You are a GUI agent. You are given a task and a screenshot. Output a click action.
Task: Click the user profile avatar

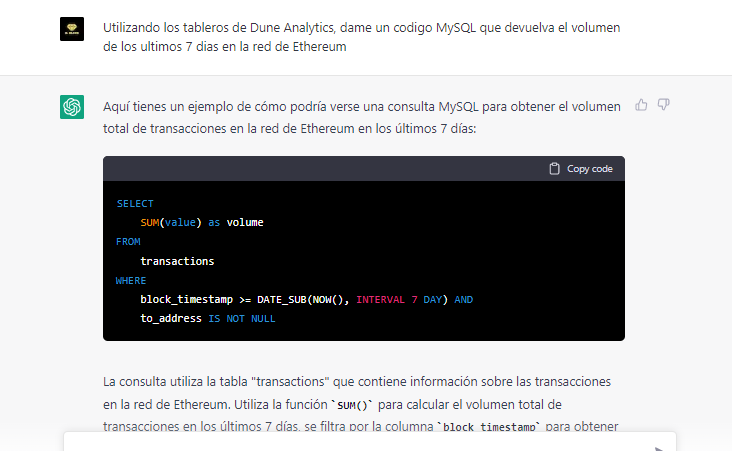tap(72, 29)
